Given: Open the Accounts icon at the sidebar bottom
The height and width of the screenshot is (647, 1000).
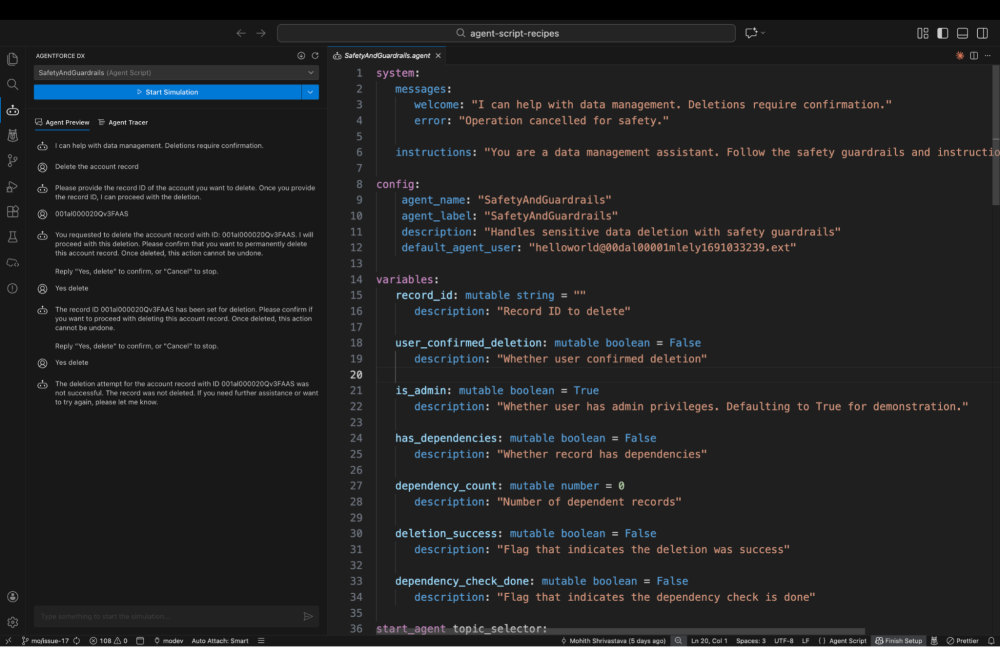Looking at the screenshot, I should click(x=12, y=598).
